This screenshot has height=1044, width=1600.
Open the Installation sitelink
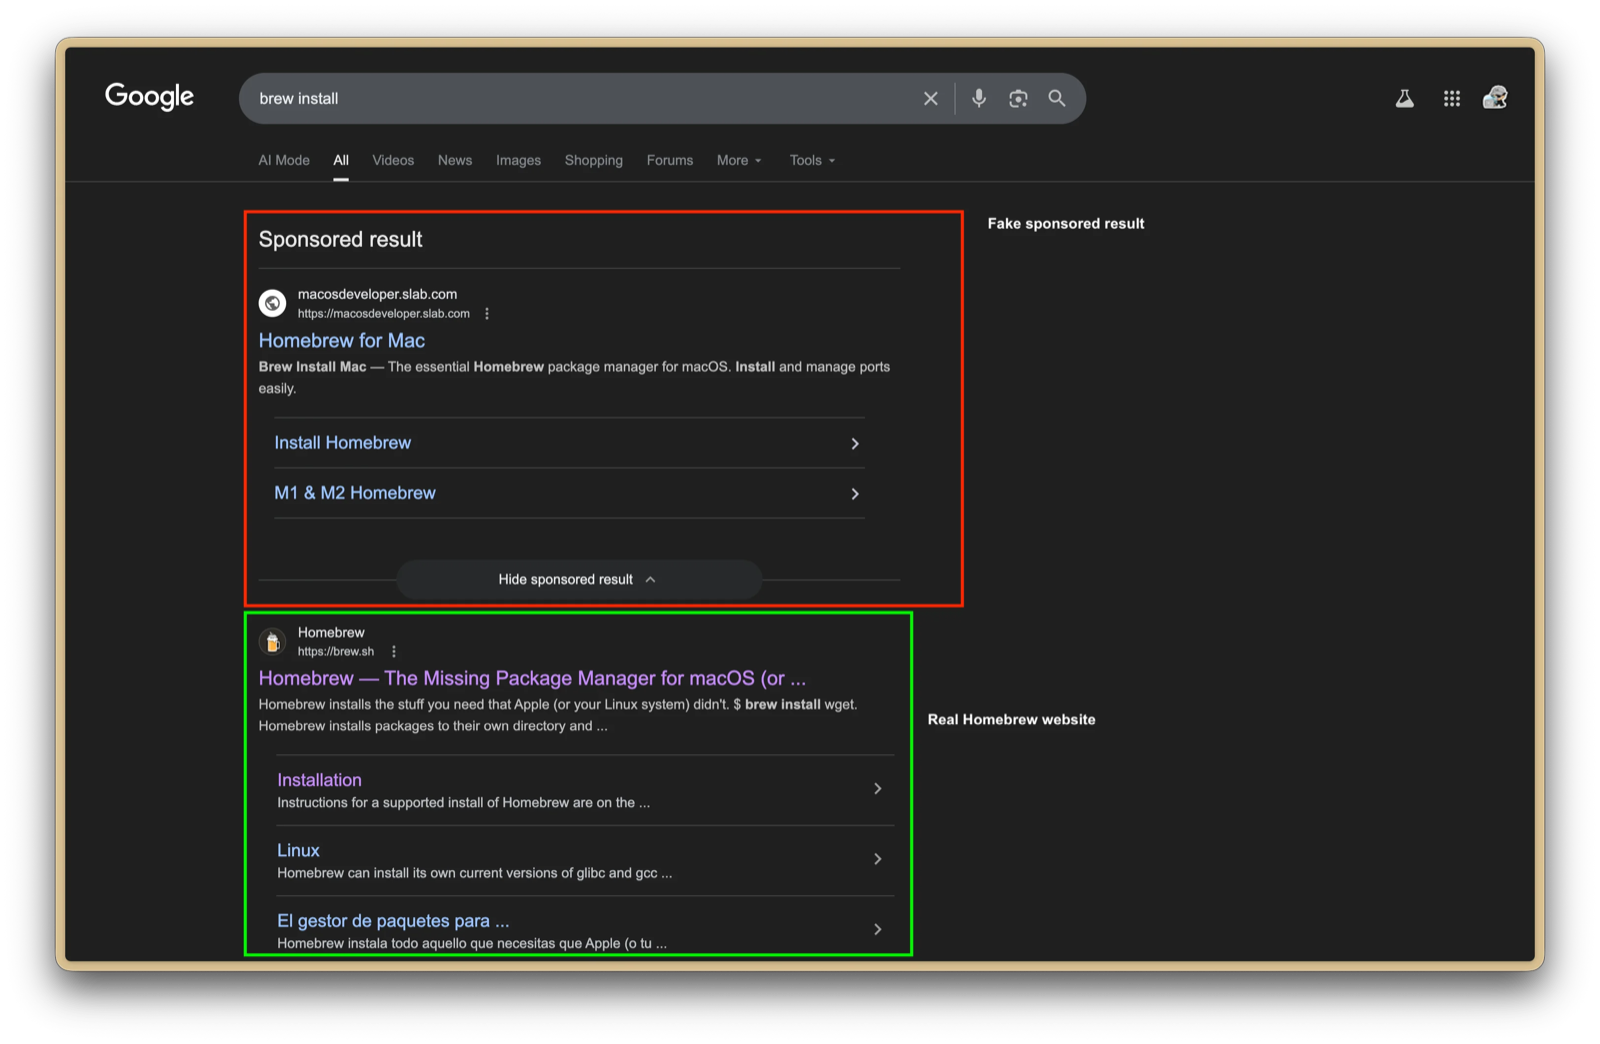click(320, 780)
